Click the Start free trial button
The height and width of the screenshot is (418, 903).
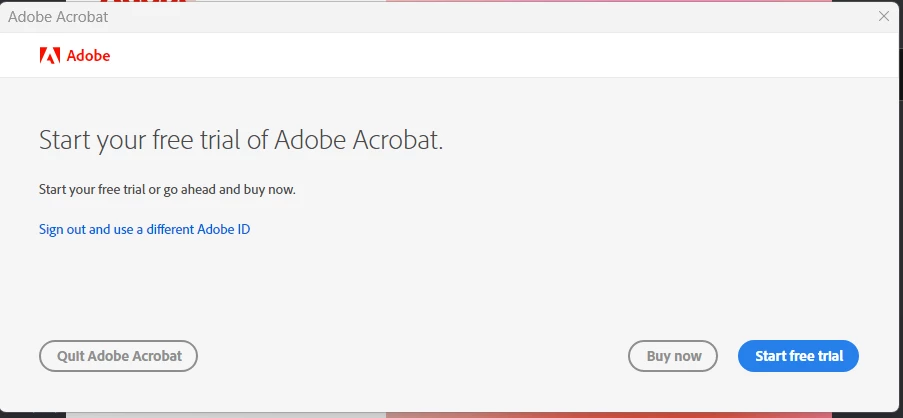tap(798, 356)
